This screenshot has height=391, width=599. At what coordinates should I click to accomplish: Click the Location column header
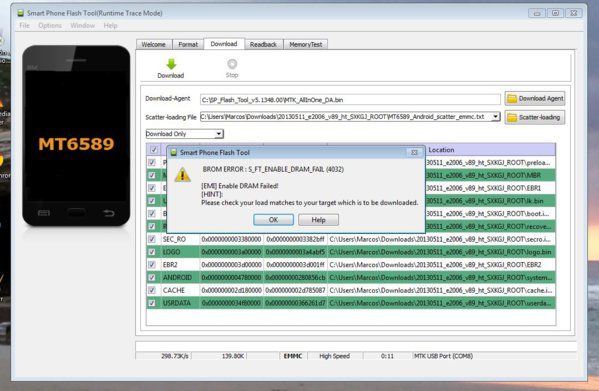(x=441, y=150)
